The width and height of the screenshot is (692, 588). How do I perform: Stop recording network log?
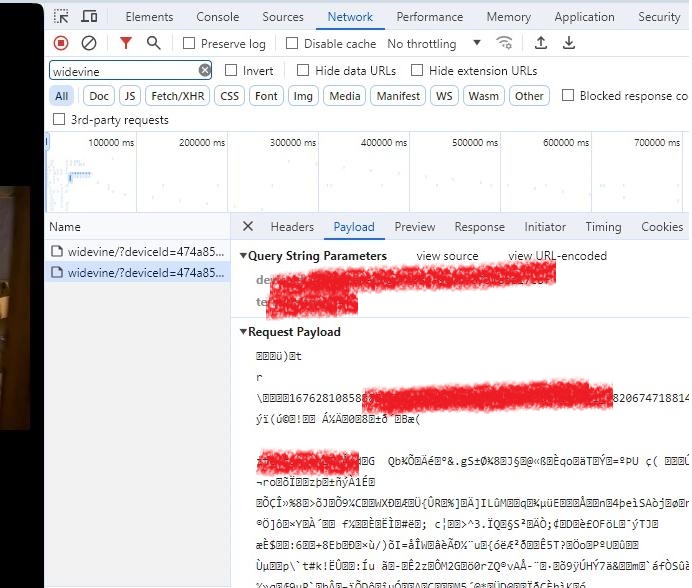point(61,43)
